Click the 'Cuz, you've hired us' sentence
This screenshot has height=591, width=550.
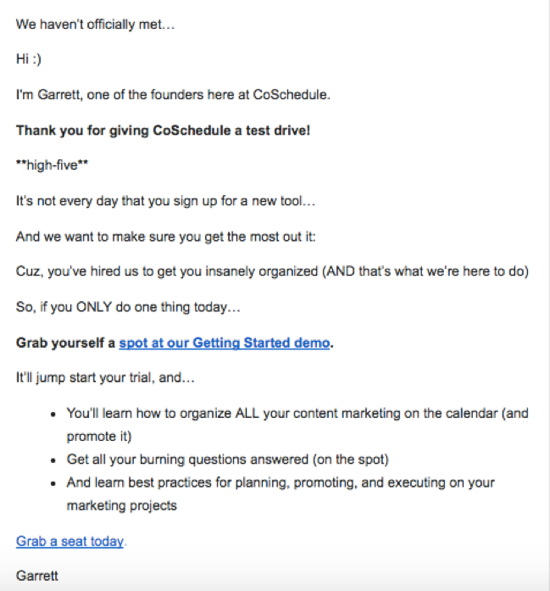tap(272, 271)
